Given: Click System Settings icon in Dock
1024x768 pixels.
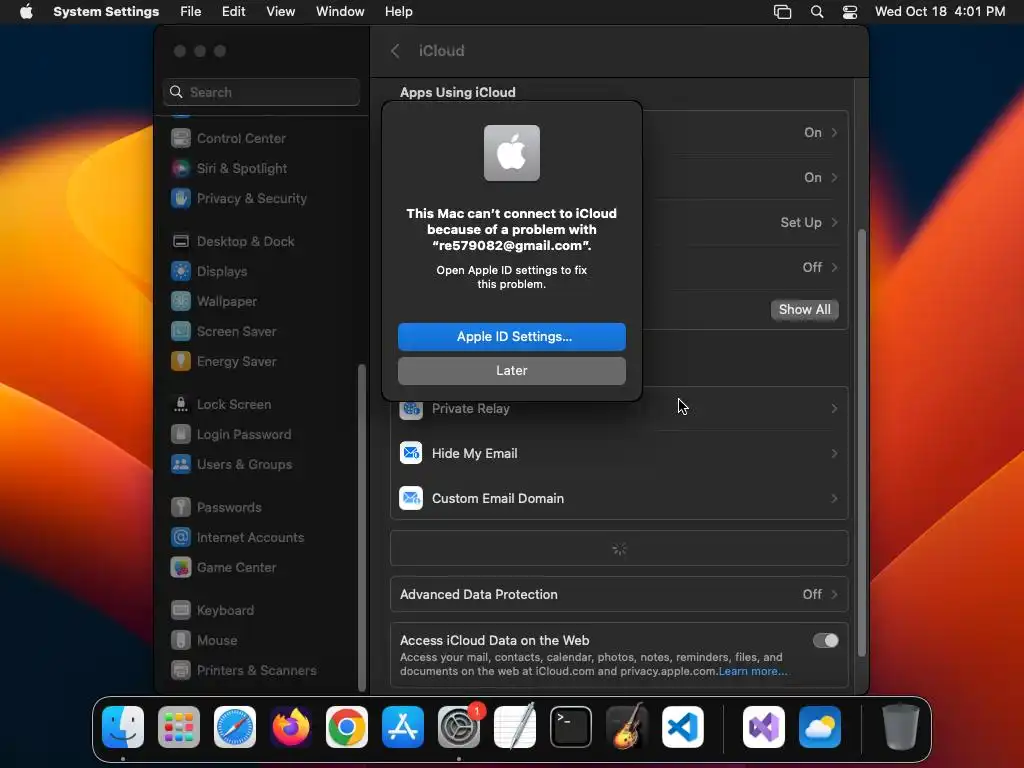Looking at the screenshot, I should point(459,727).
